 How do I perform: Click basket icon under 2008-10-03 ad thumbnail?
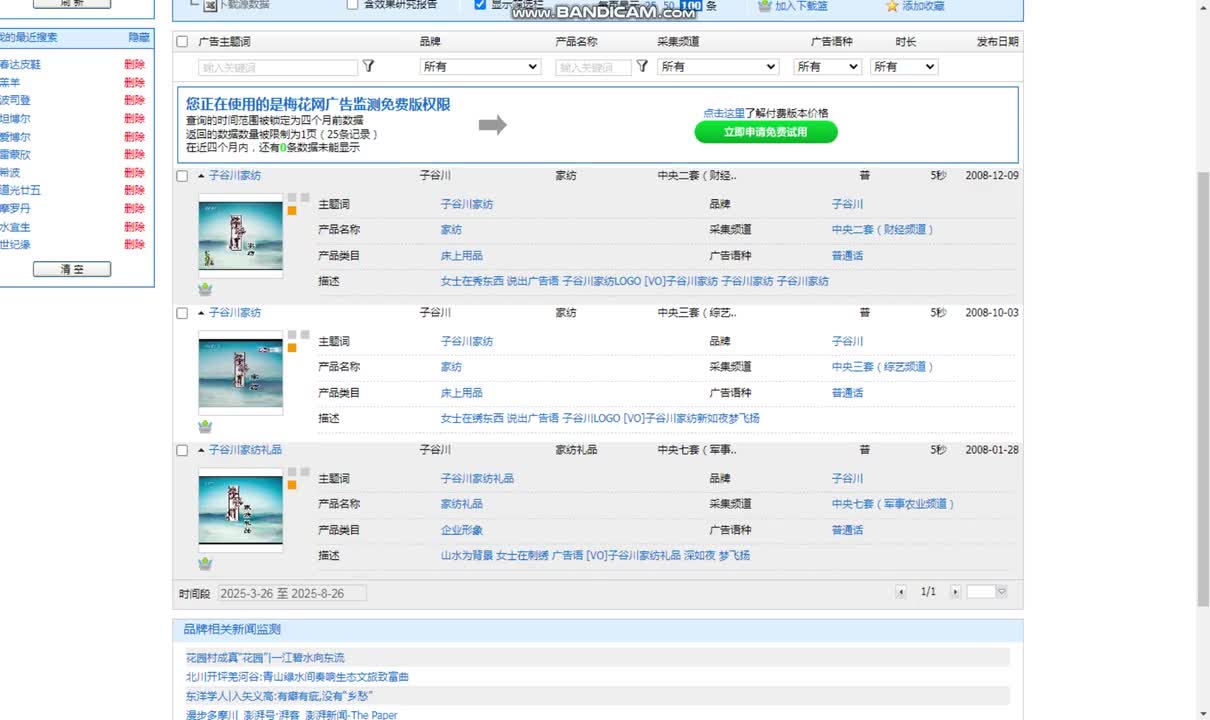coord(205,426)
